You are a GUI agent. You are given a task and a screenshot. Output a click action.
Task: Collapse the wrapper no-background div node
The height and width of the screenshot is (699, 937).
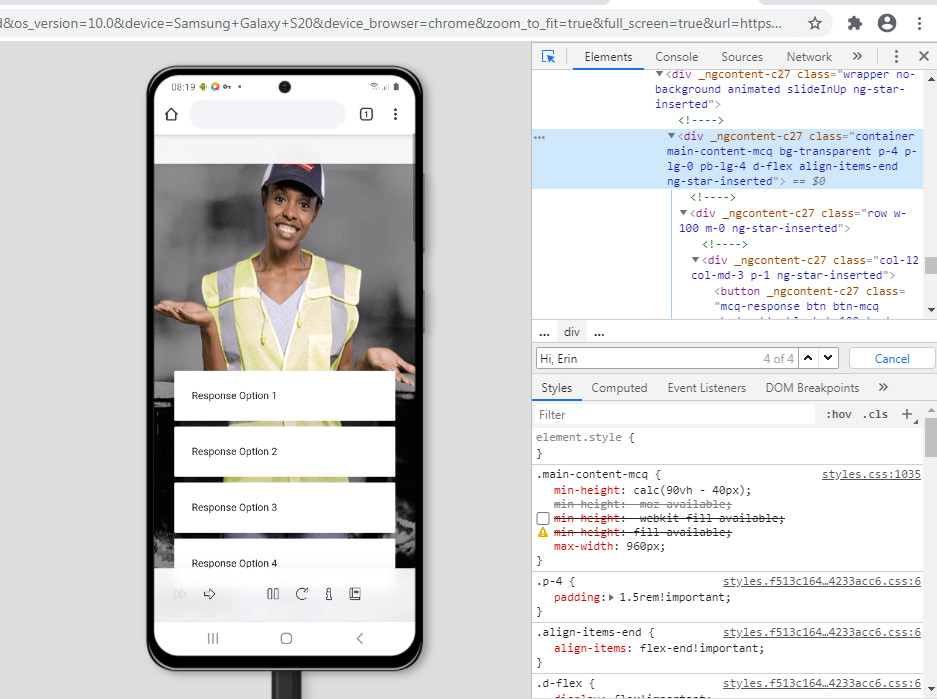659,74
